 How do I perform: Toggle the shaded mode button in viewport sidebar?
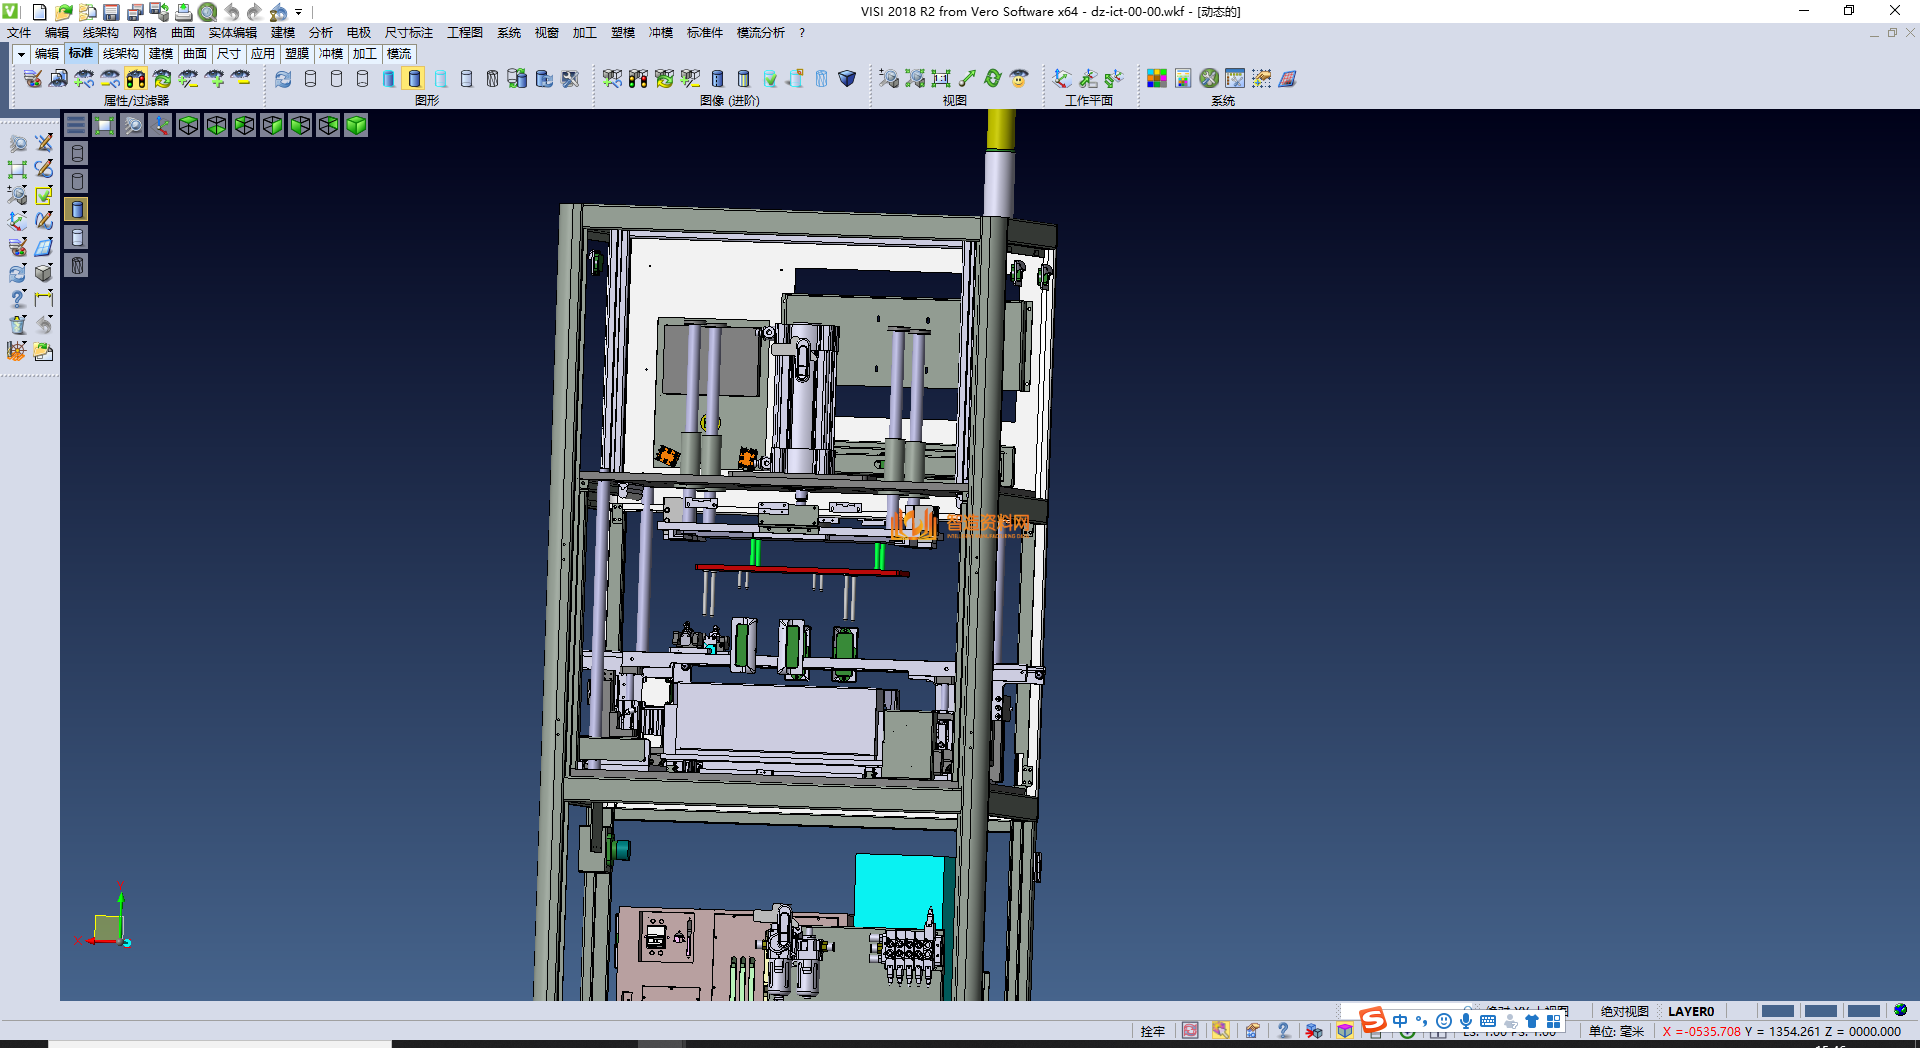tap(77, 209)
